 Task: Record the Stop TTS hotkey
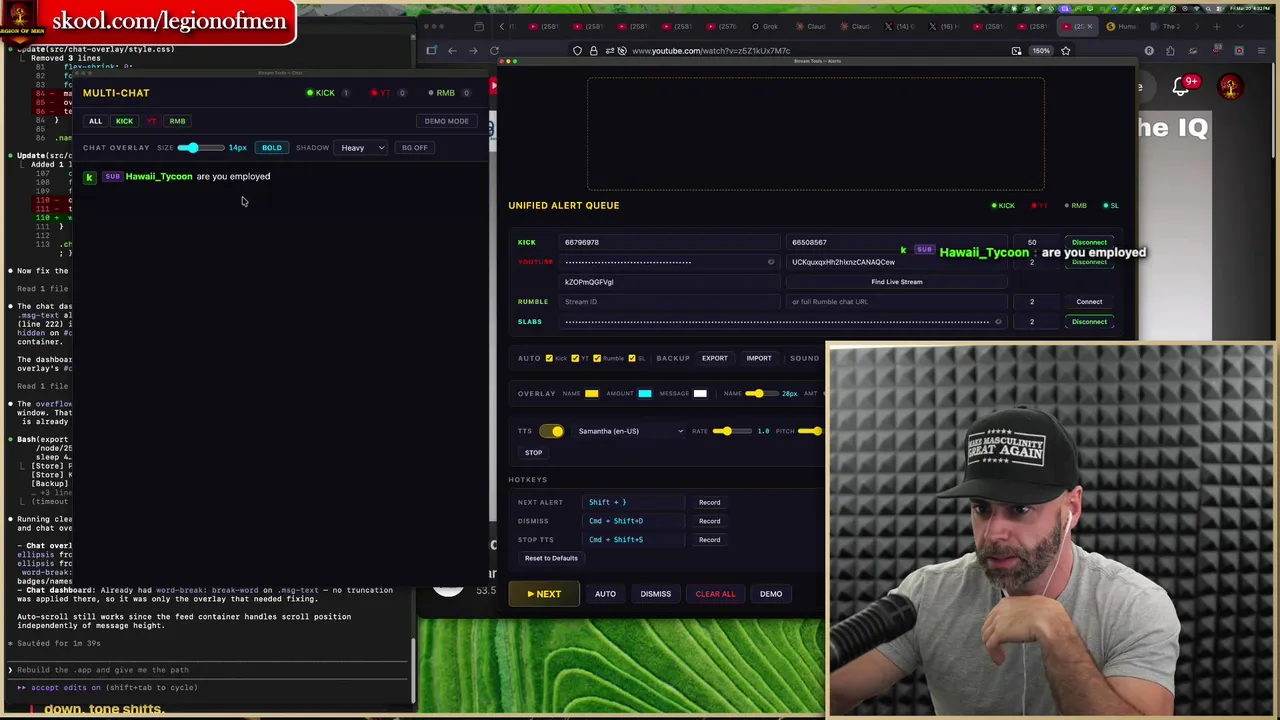point(709,540)
